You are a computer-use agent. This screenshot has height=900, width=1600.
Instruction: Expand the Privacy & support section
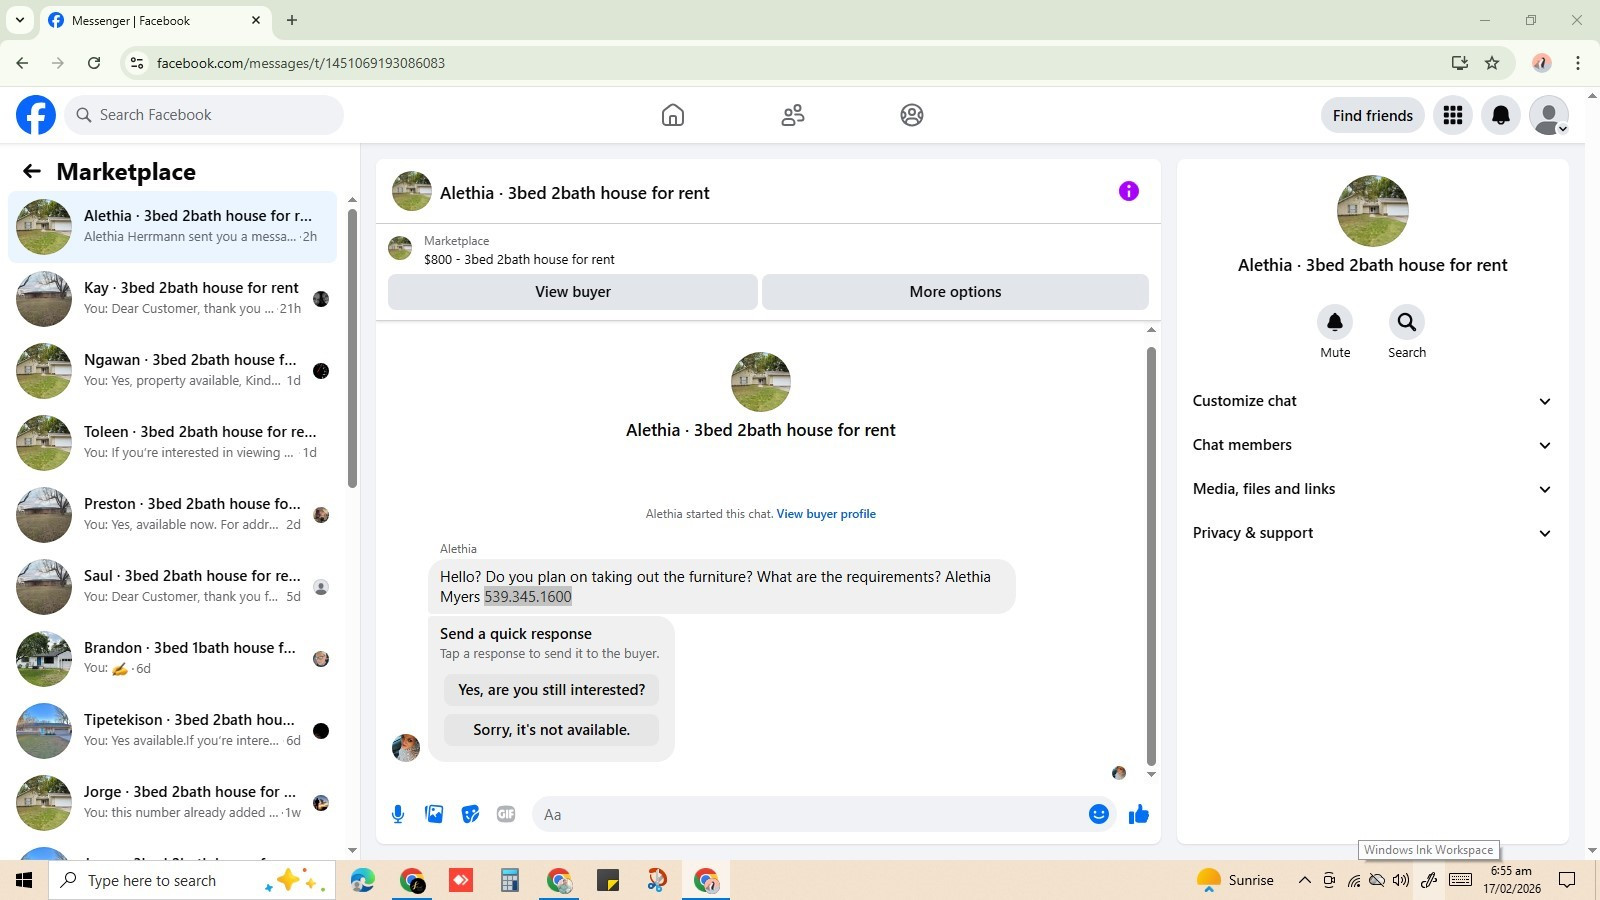1372,533
